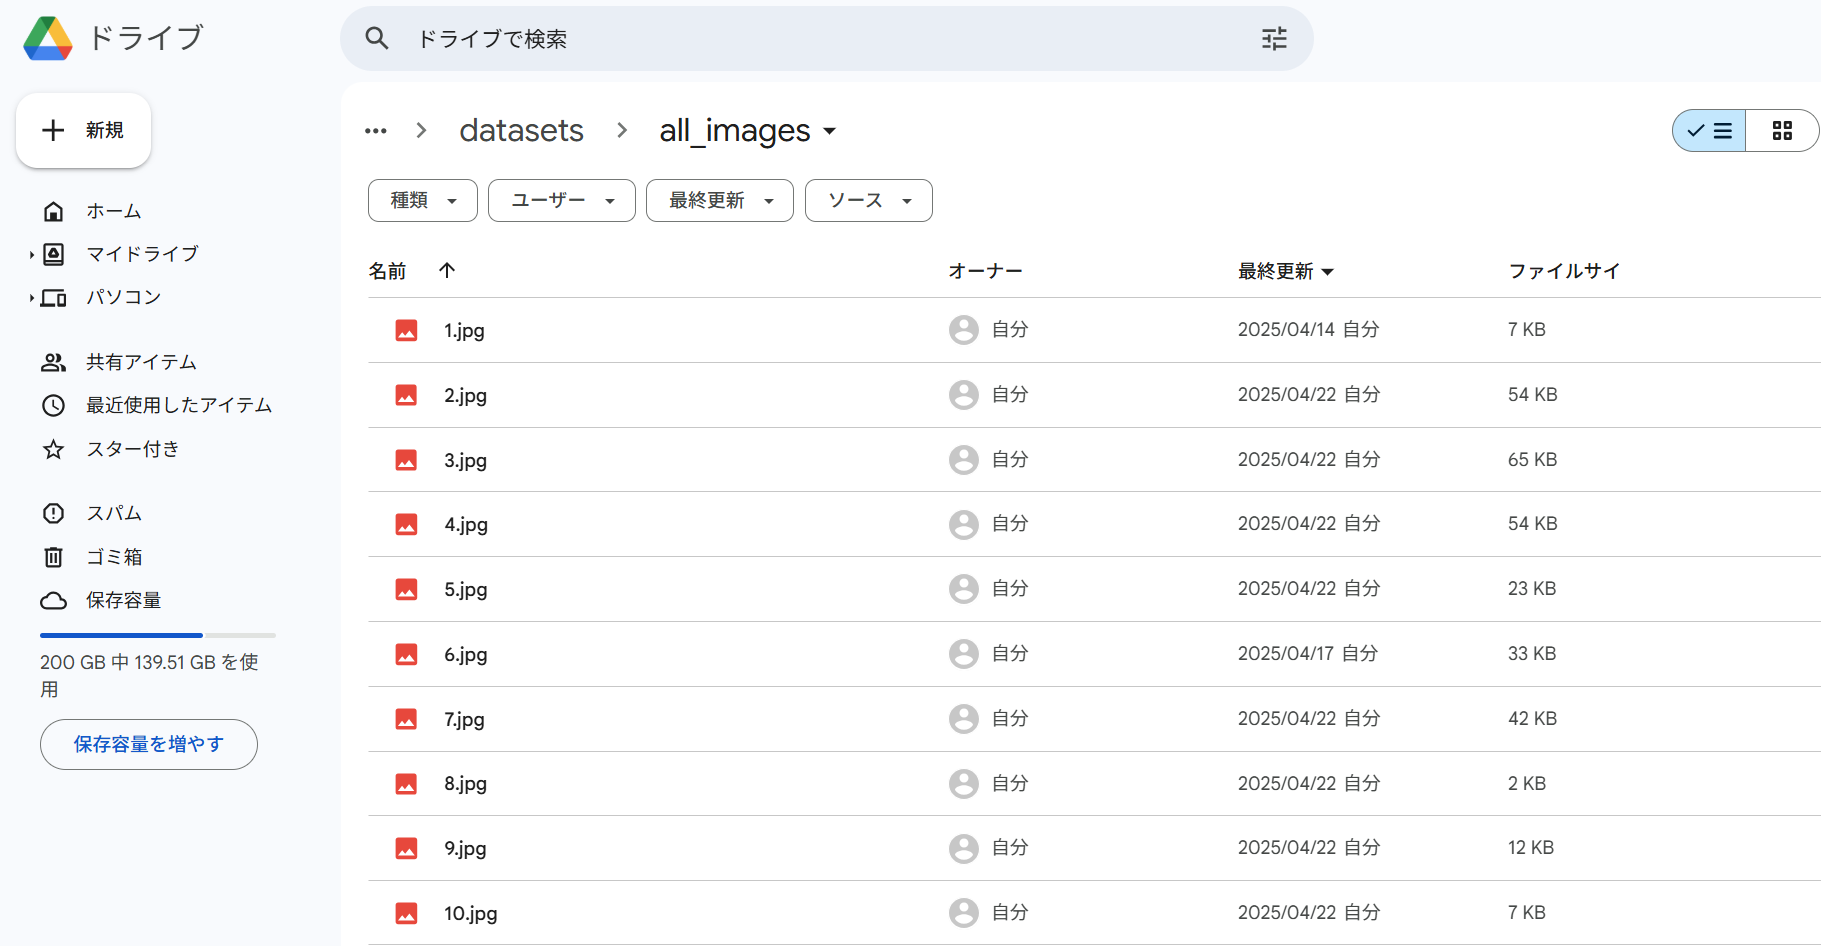The height and width of the screenshot is (946, 1821).
Task: Click the owner avatar on 3.jpg row
Action: (964, 460)
